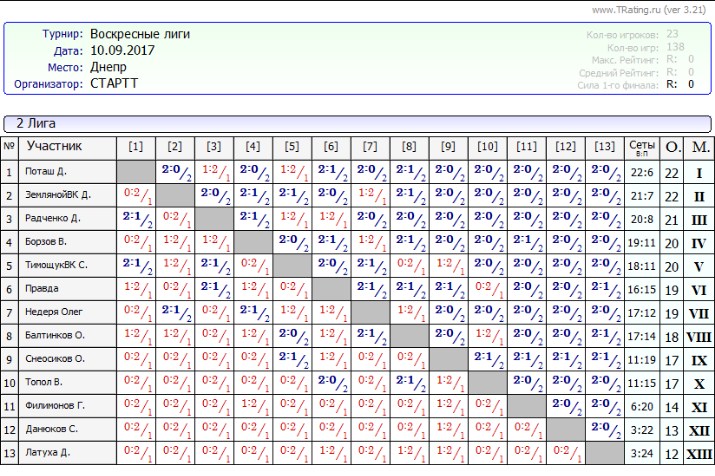Viewport: 715px width, 476px height.
Task: Click the place ranking I for Поташ
Action: [x=699, y=172]
